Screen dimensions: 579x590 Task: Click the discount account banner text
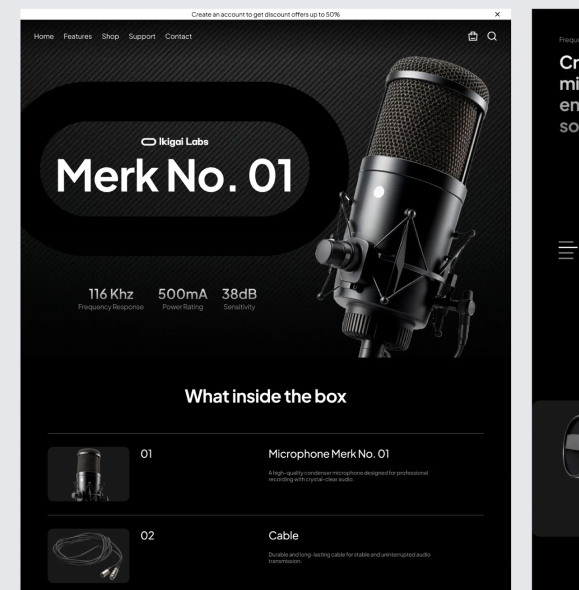tap(266, 14)
